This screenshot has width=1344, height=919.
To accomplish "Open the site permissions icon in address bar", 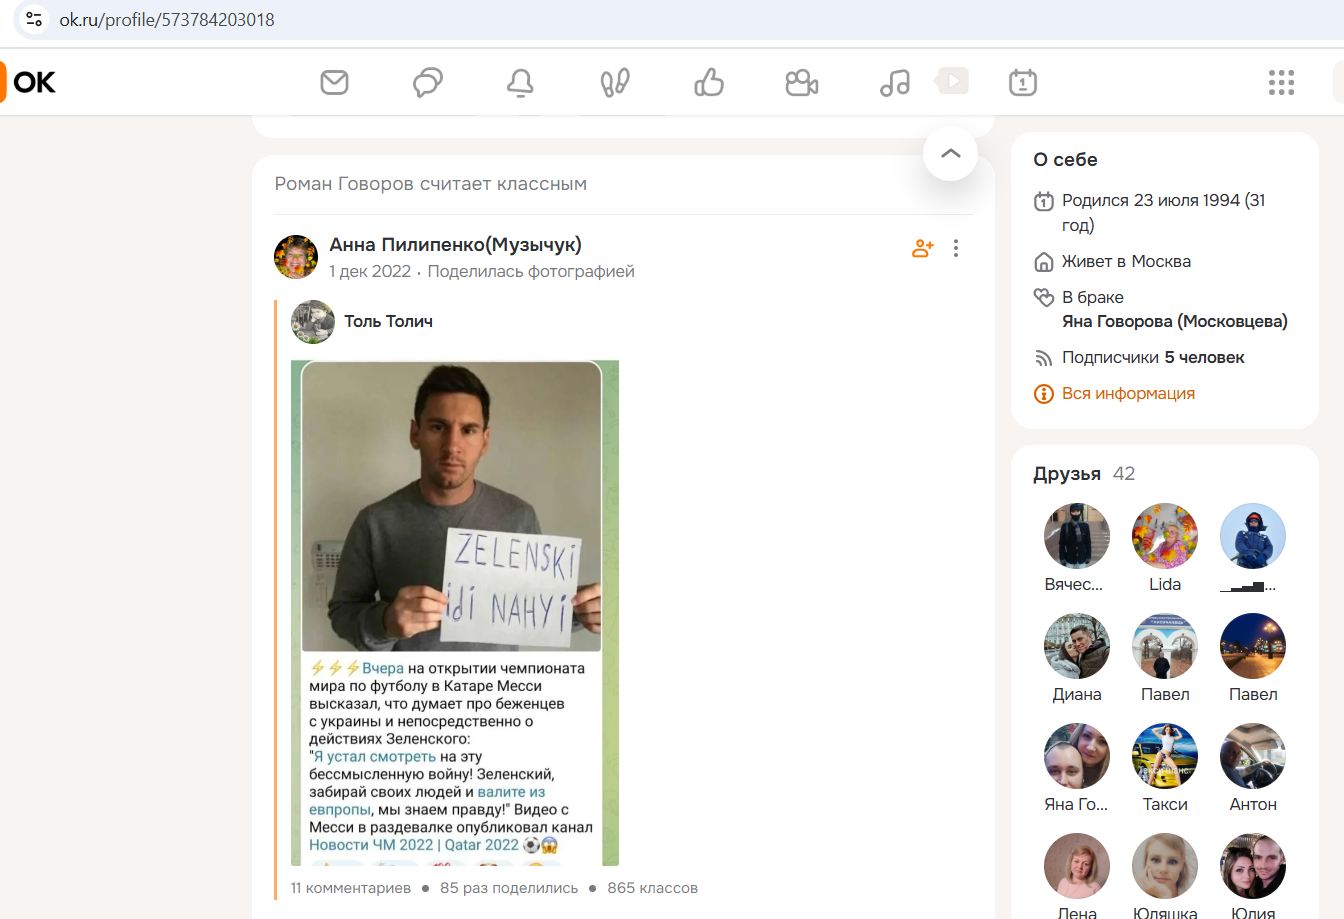I will (x=33, y=17).
